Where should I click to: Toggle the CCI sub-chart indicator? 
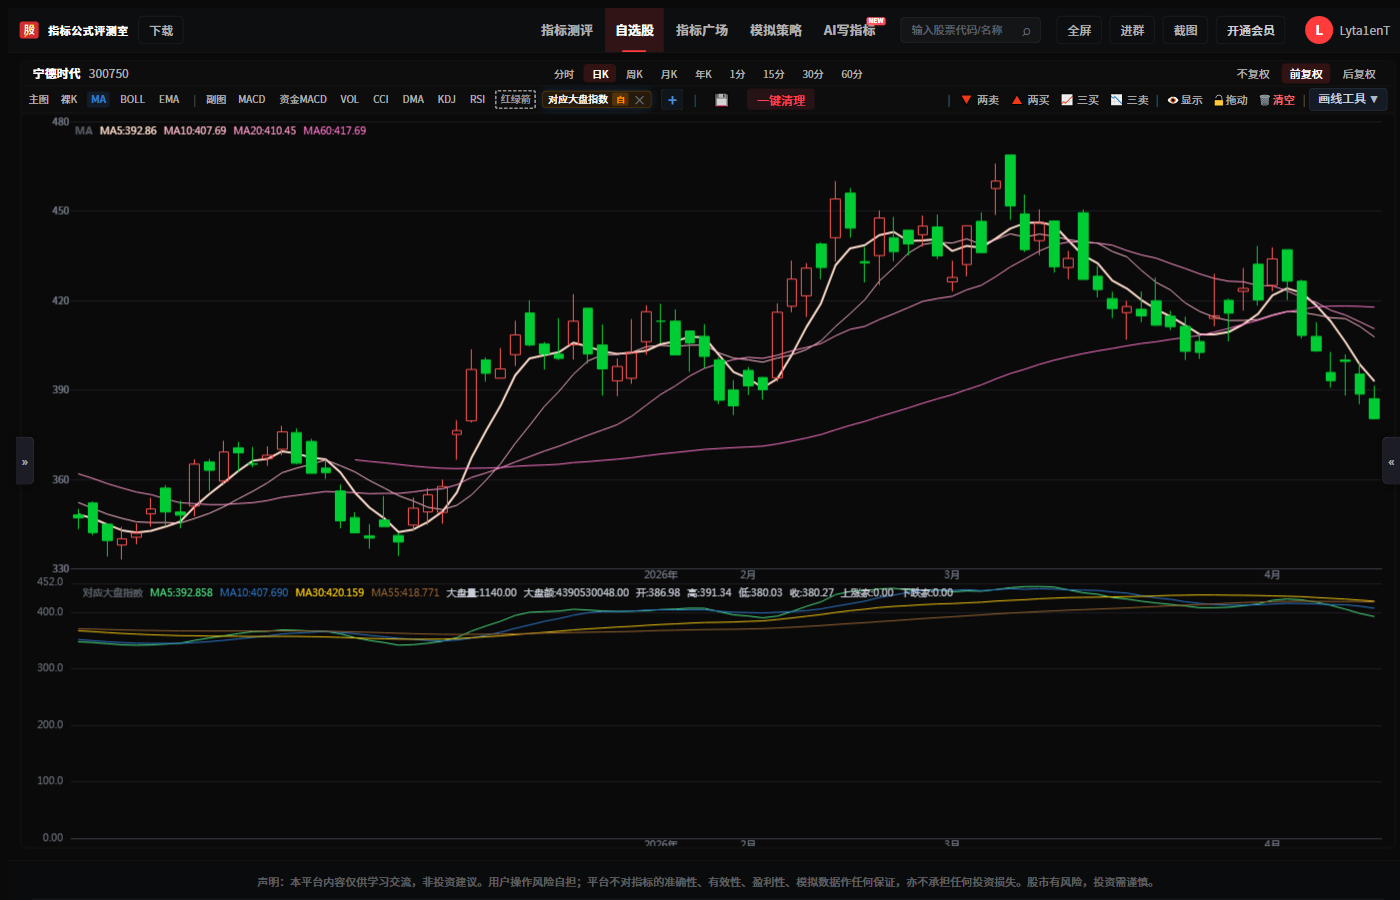coord(381,100)
